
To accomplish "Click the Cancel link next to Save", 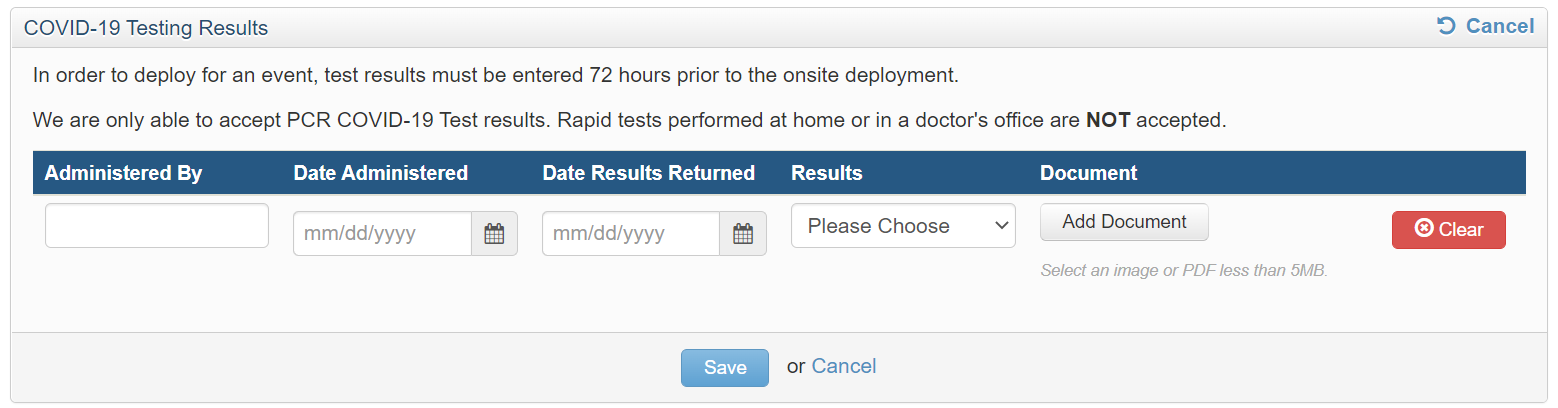I will pyautogui.click(x=843, y=366).
